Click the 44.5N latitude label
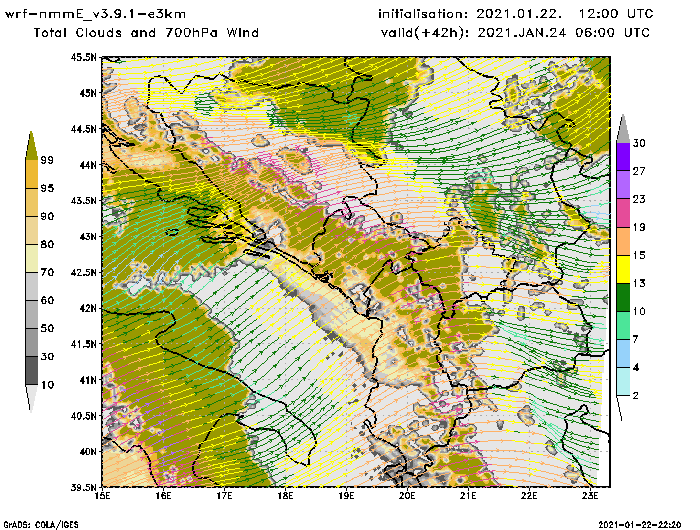700x530 pixels. point(83,129)
